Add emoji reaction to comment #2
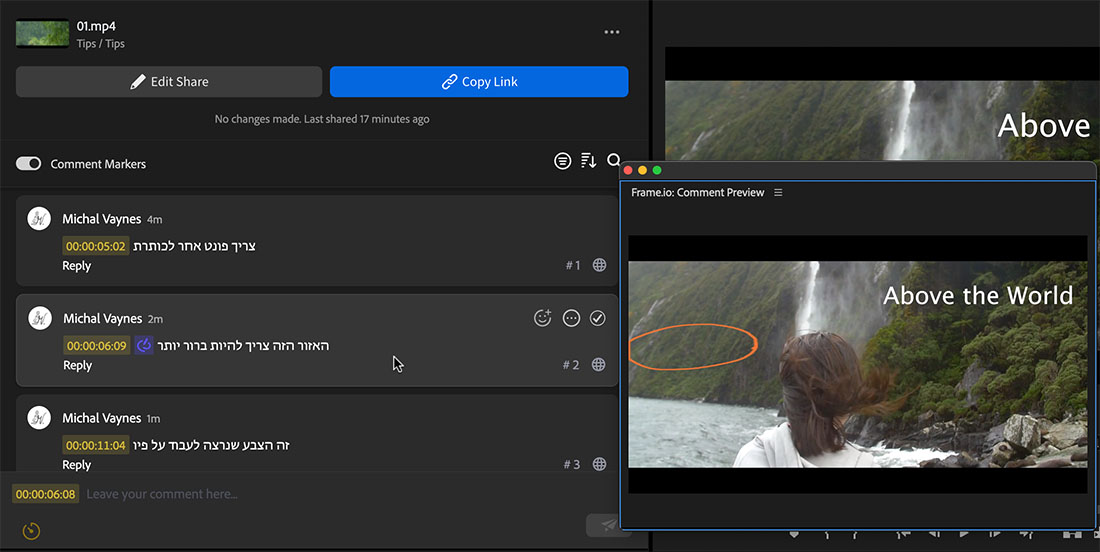Image resolution: width=1100 pixels, height=552 pixels. (542, 318)
